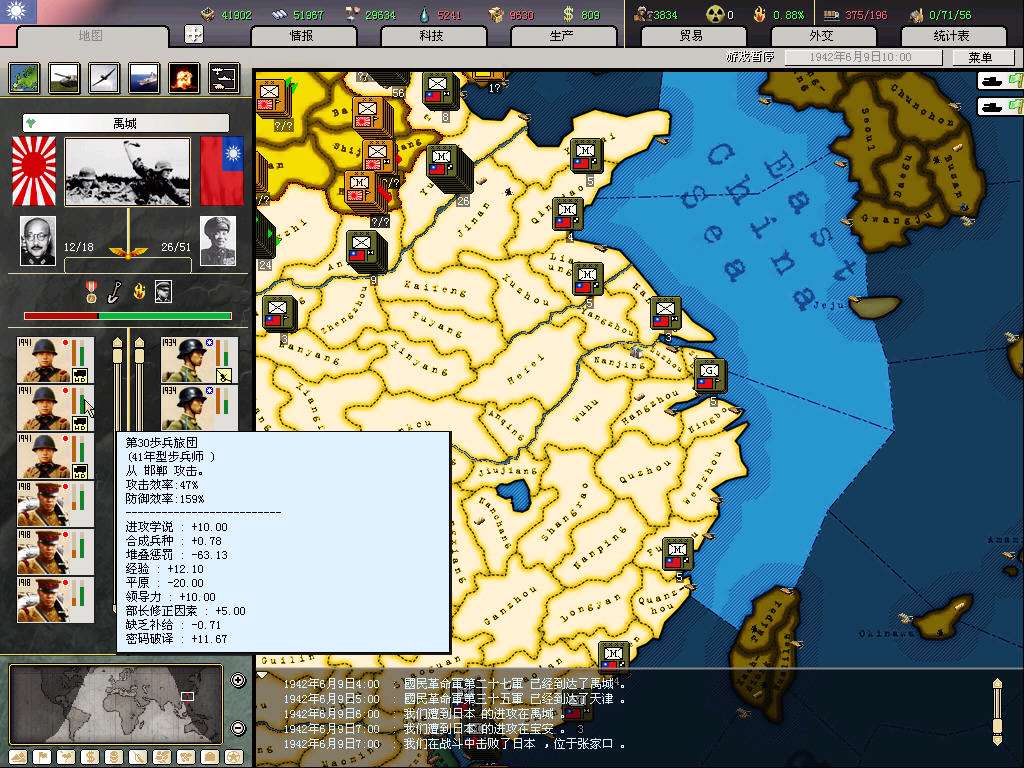Click the right defender list scrollbar
Viewport: 1024px width, 768px height.
[x=139, y=385]
